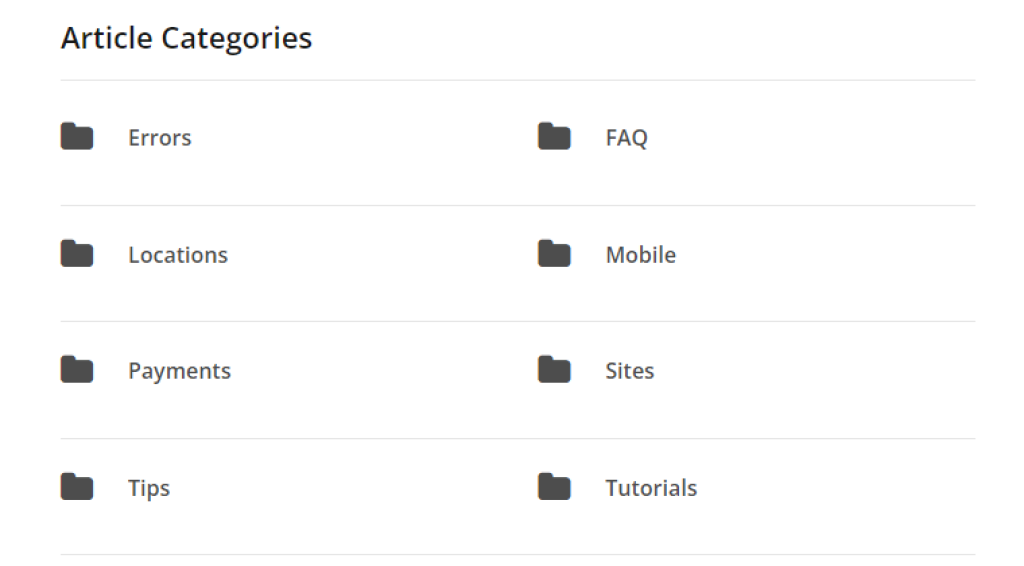Browse the Tutorials text link
This screenshot has height=566, width=1024.
click(x=651, y=489)
